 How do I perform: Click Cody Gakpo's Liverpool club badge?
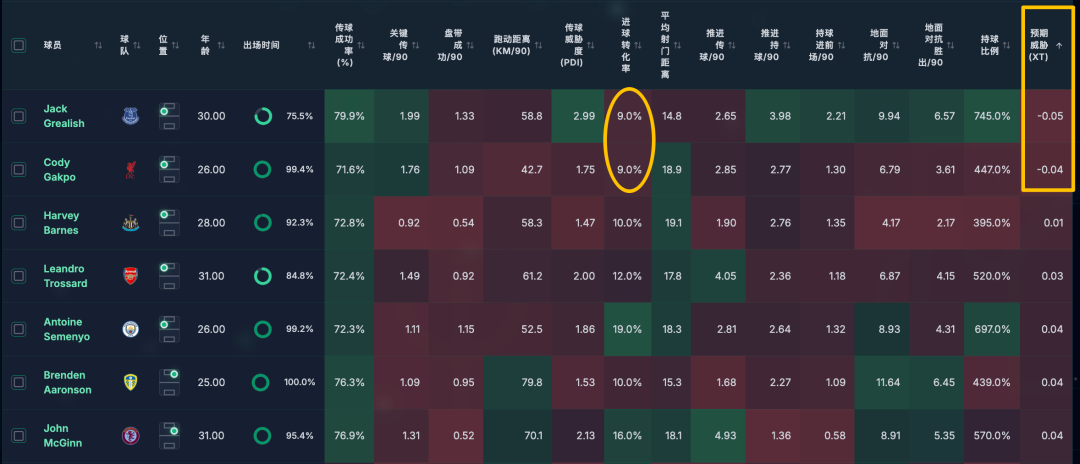[130, 169]
